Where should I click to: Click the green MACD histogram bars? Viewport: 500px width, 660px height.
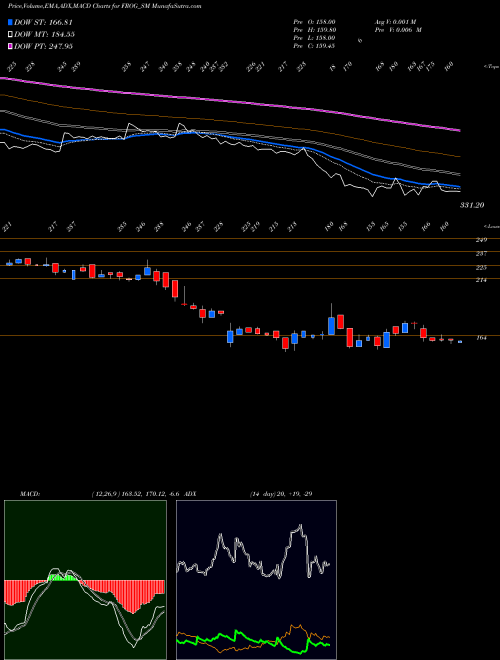(x=63, y=578)
